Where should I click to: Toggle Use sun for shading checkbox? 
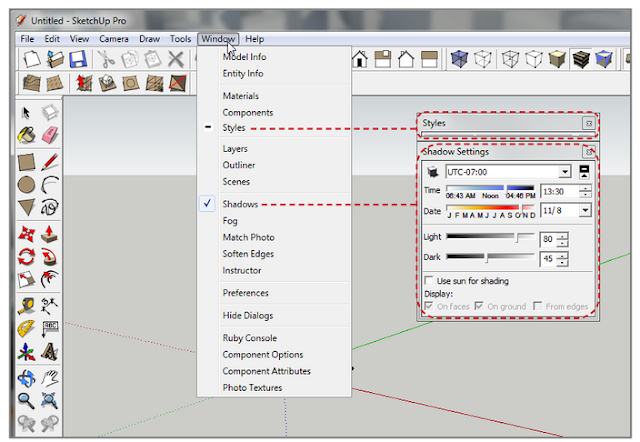[429, 281]
